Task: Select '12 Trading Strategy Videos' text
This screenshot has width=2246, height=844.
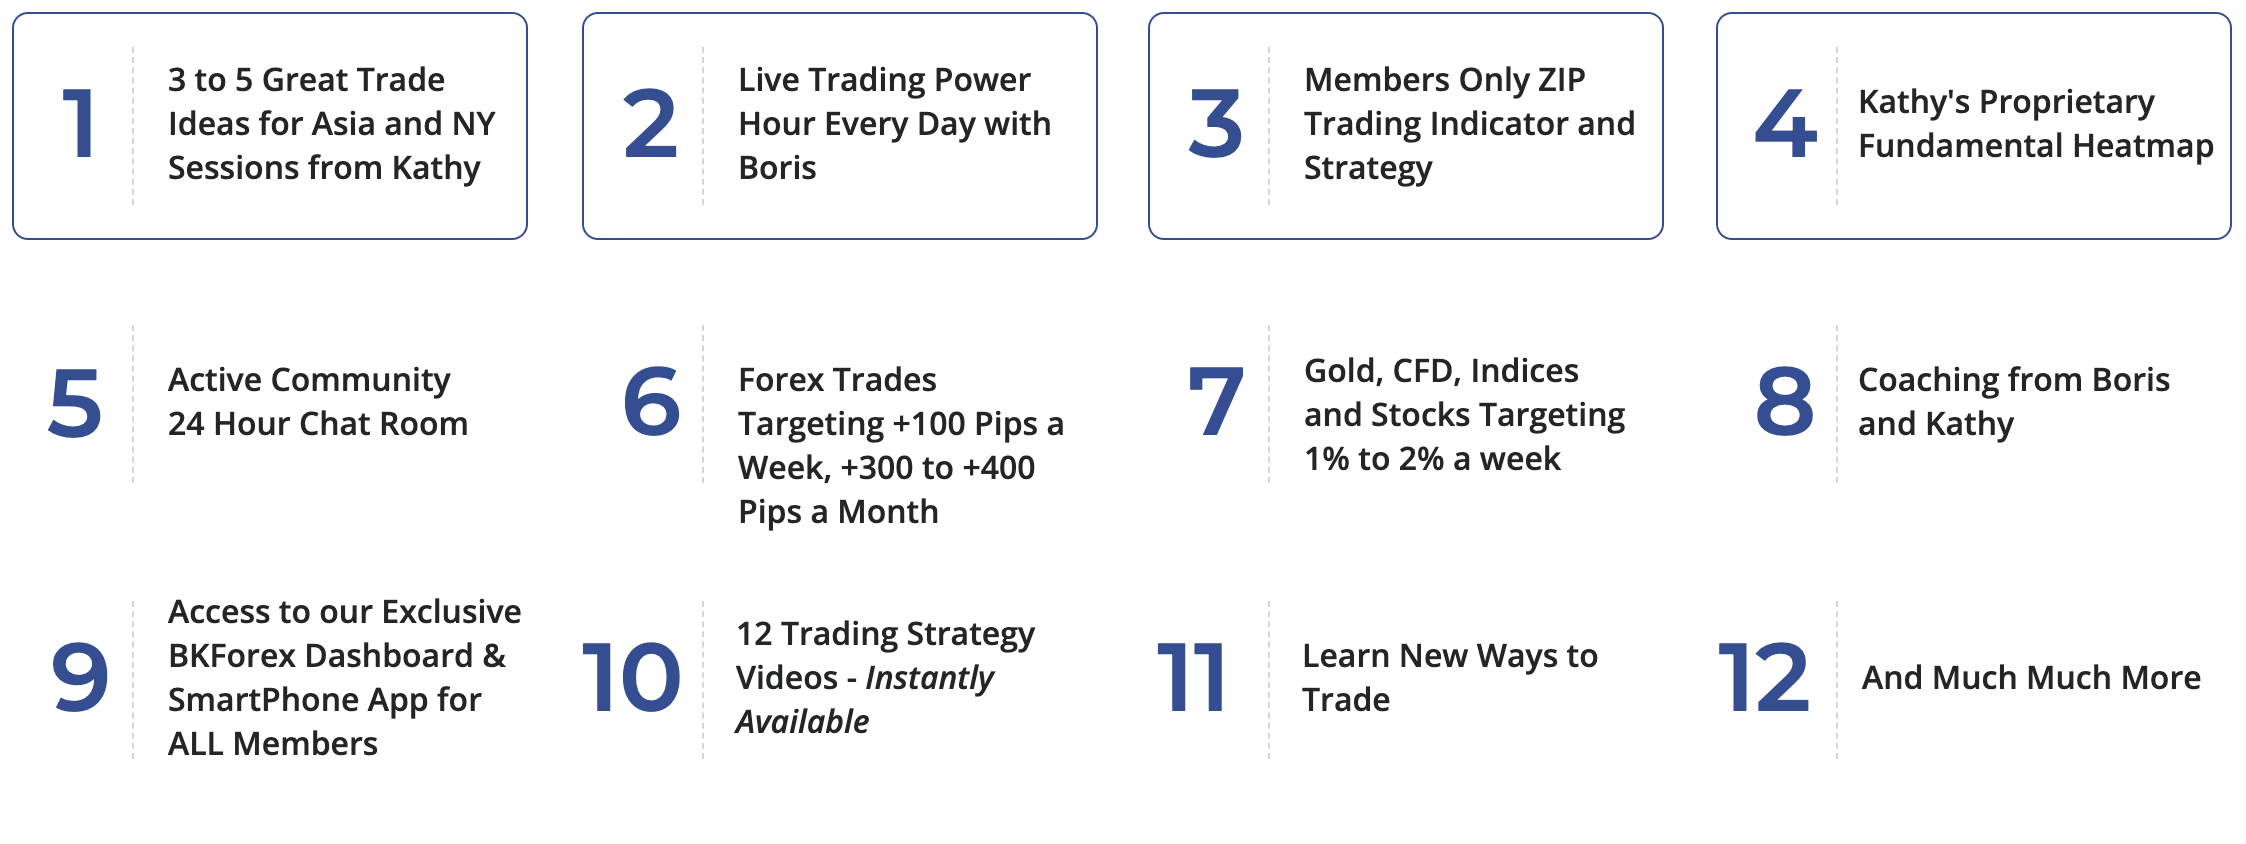Action: coord(885,678)
